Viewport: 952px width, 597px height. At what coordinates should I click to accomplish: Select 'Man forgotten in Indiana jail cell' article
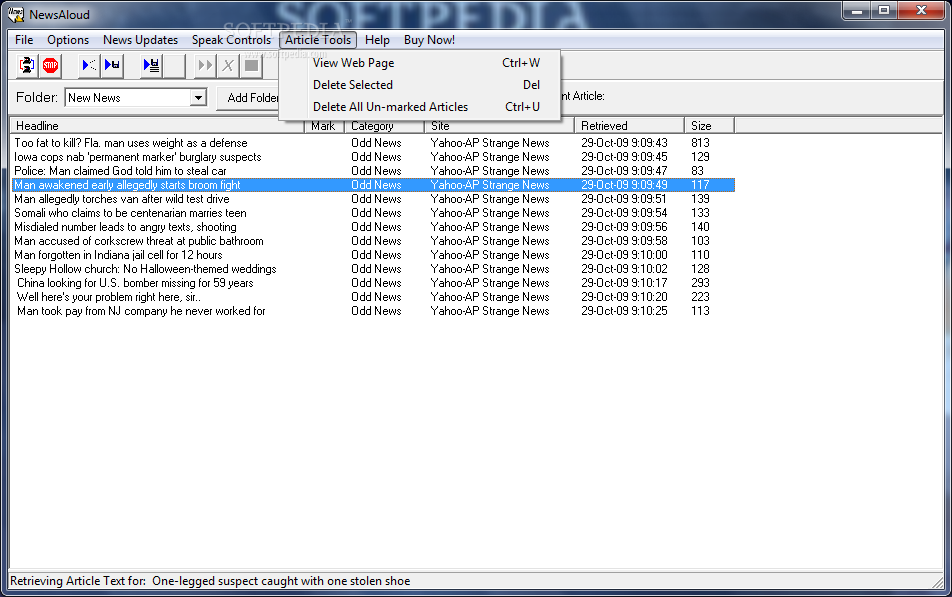point(373,254)
